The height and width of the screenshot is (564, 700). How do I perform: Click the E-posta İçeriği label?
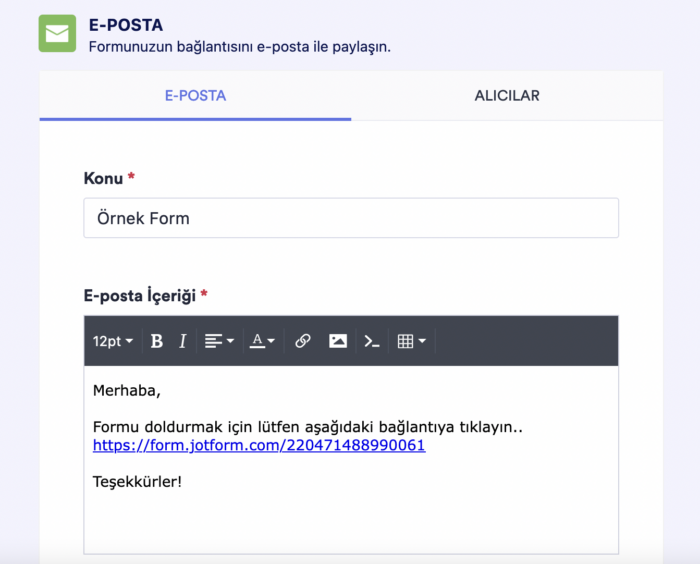139,295
